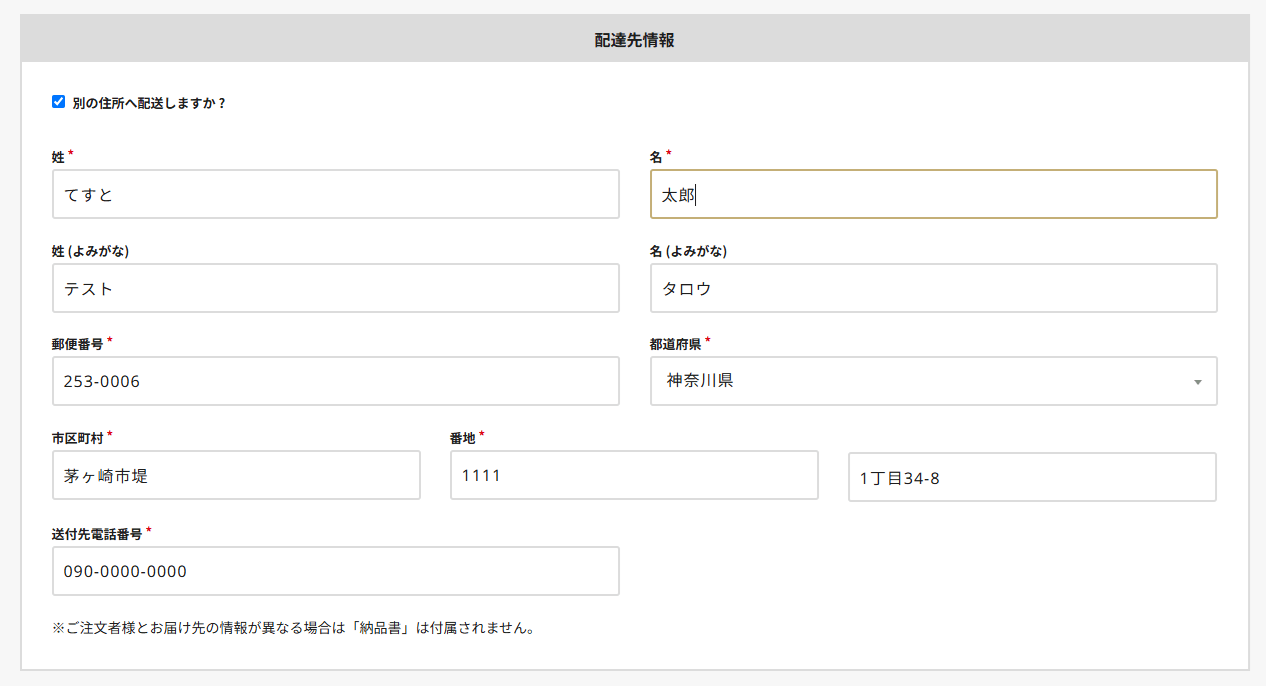
Task: Click the 送付先電話番号 label
Action: [96, 534]
